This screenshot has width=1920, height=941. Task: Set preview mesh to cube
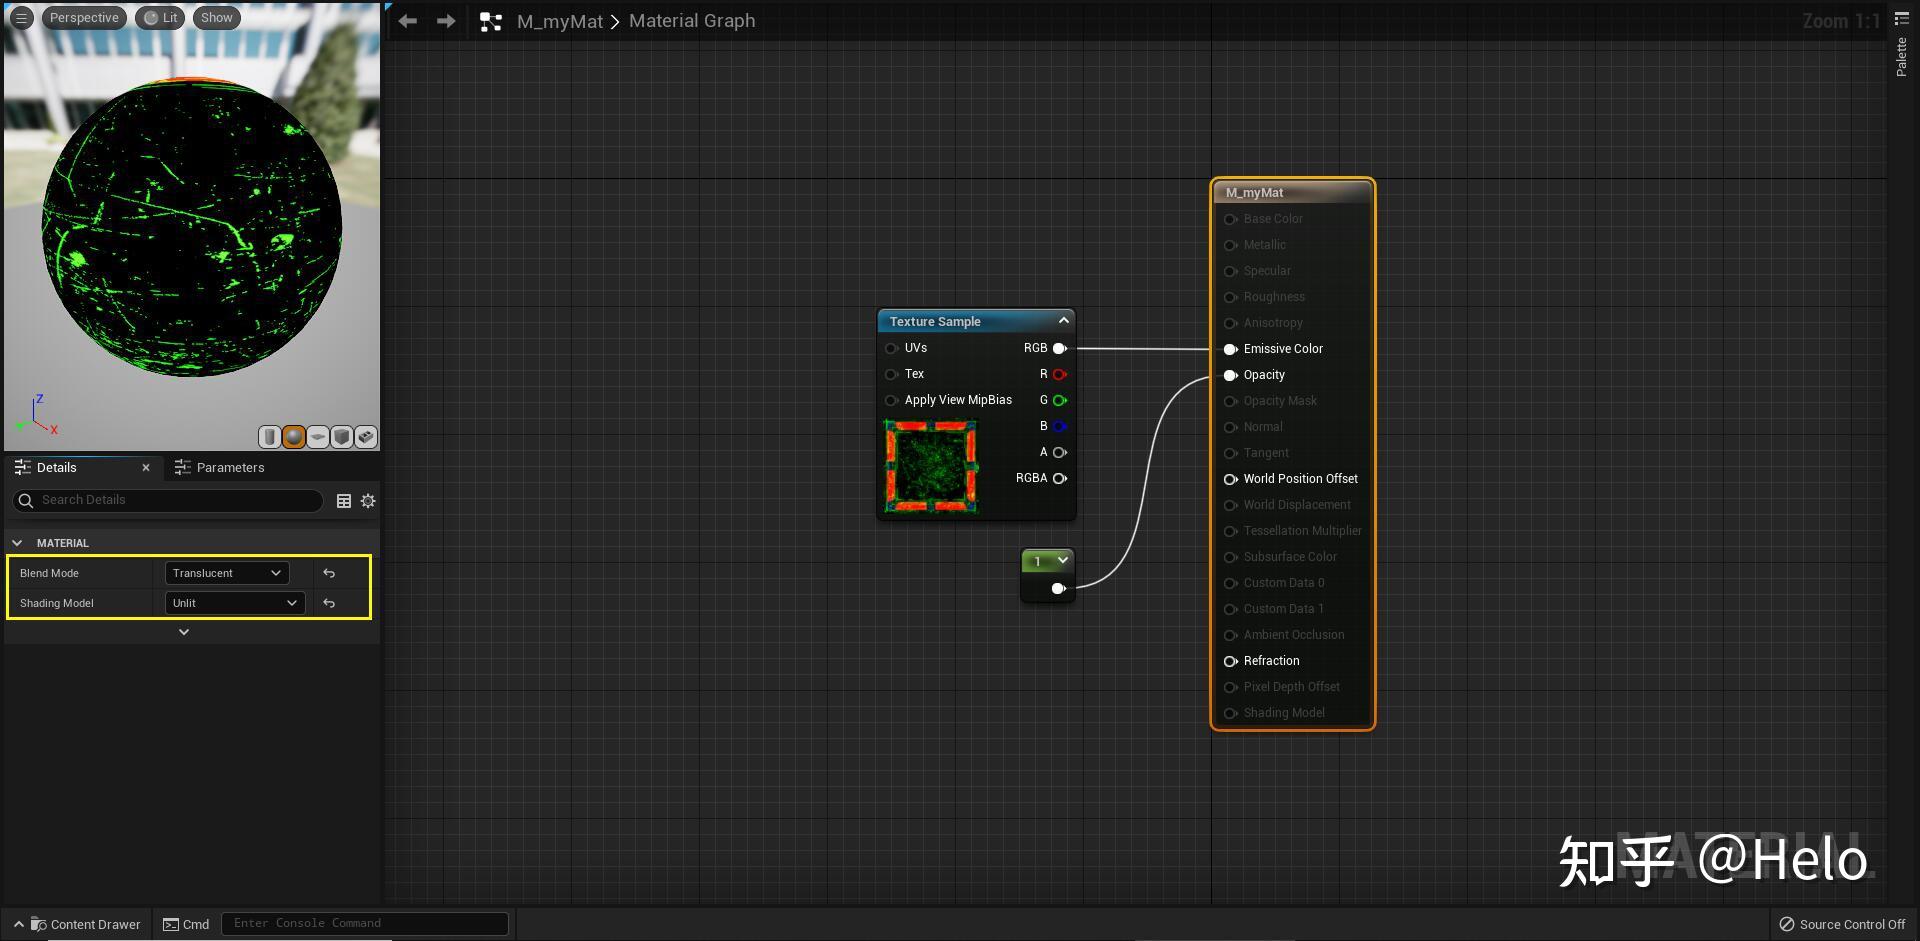point(341,437)
